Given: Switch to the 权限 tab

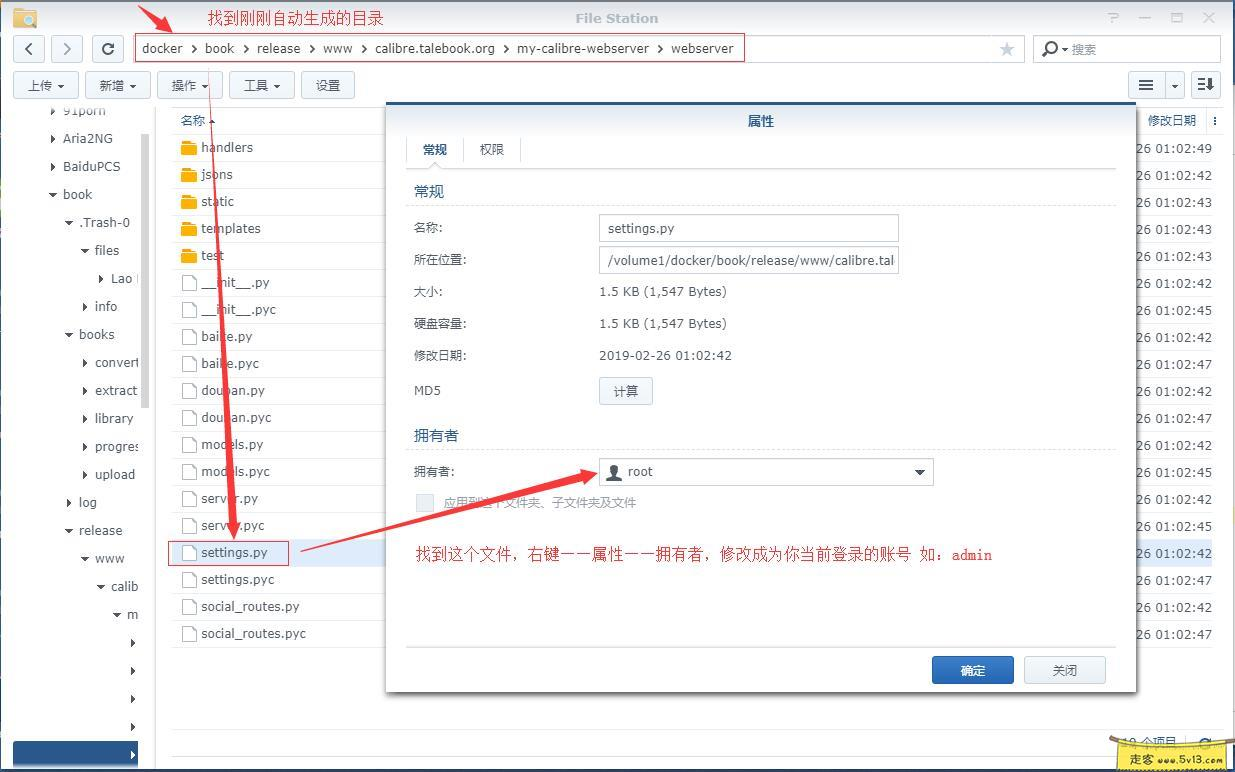Looking at the screenshot, I should 491,149.
